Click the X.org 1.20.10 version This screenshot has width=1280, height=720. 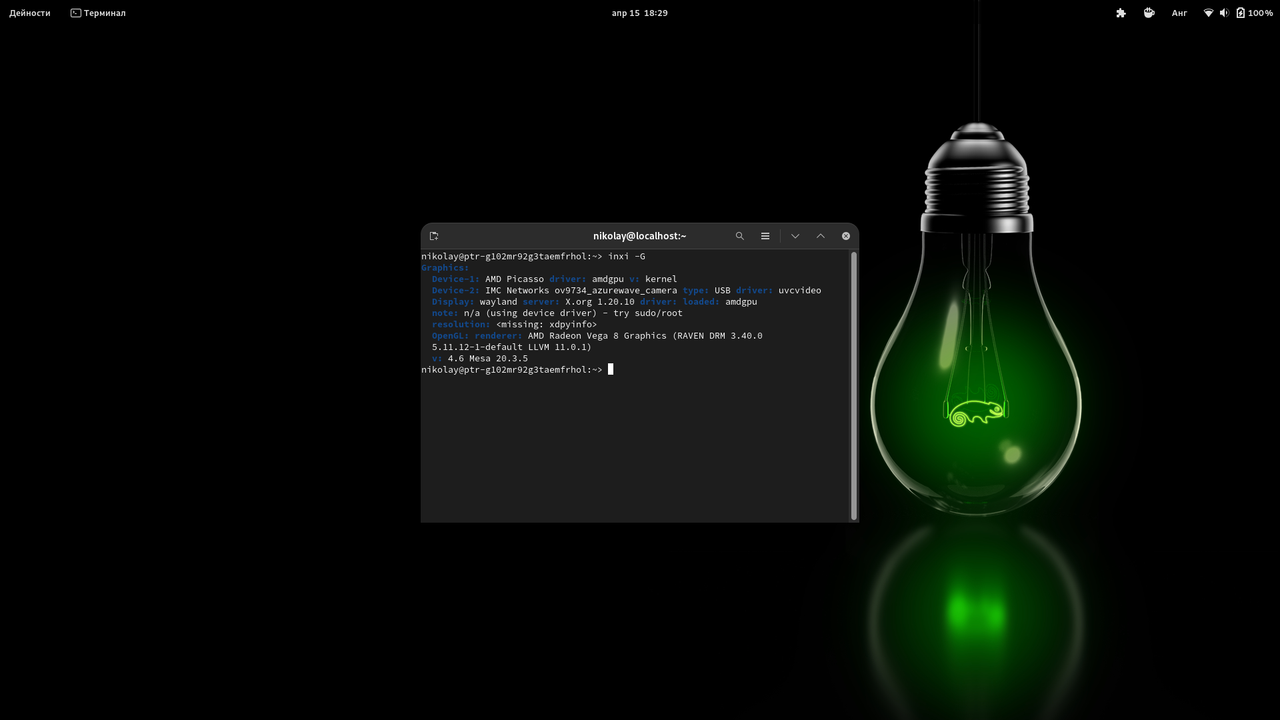coord(600,302)
